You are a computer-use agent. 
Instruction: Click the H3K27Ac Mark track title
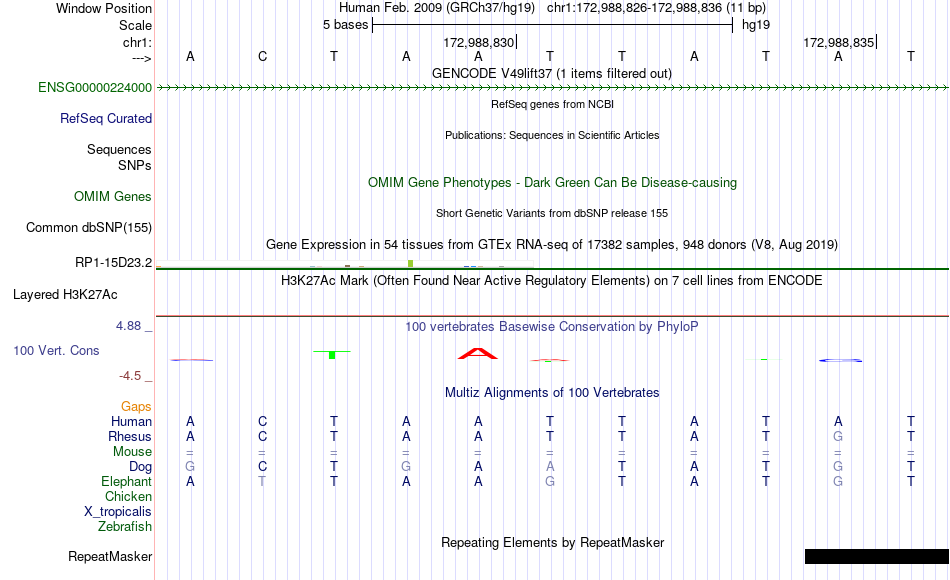tap(552, 281)
